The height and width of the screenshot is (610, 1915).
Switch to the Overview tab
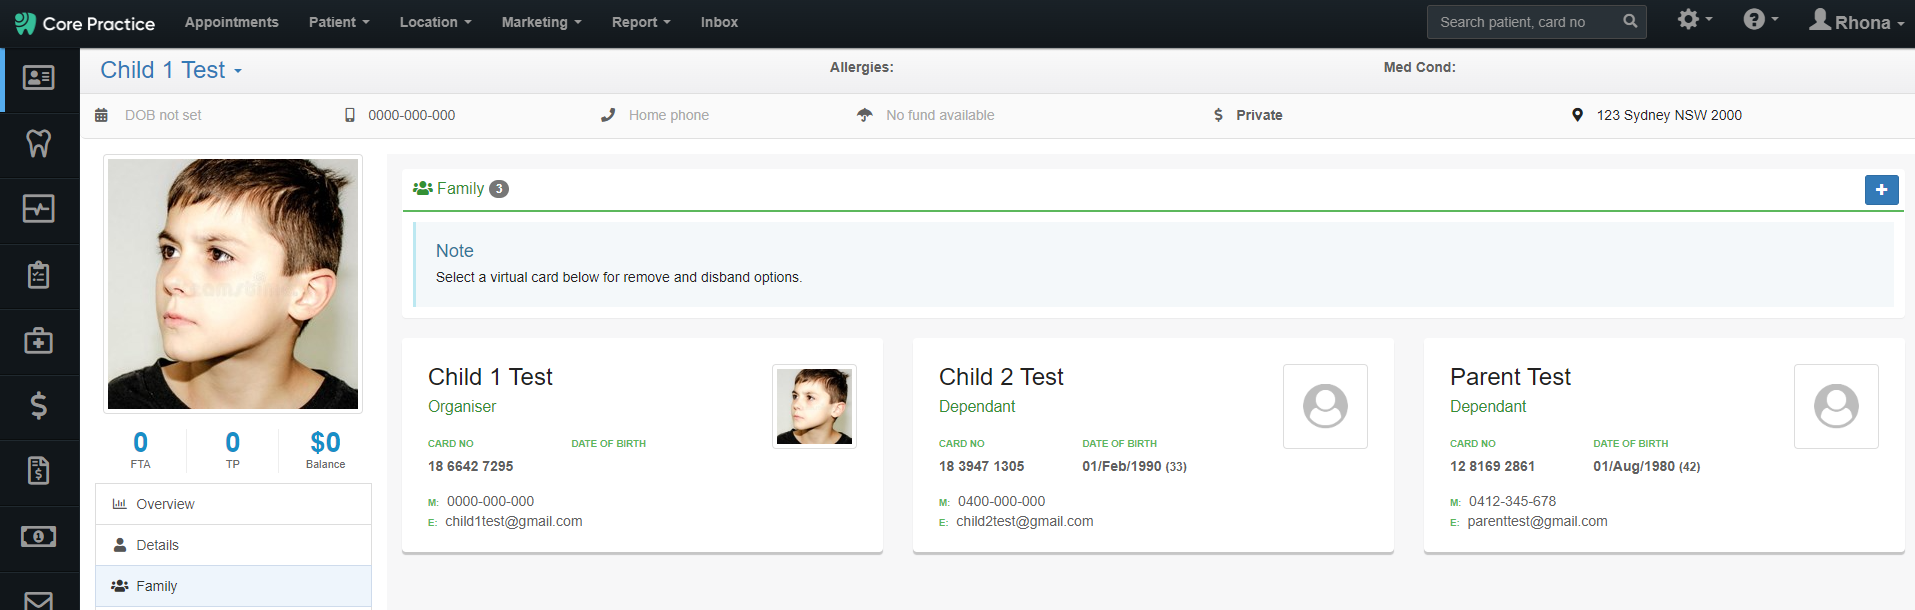point(234,504)
